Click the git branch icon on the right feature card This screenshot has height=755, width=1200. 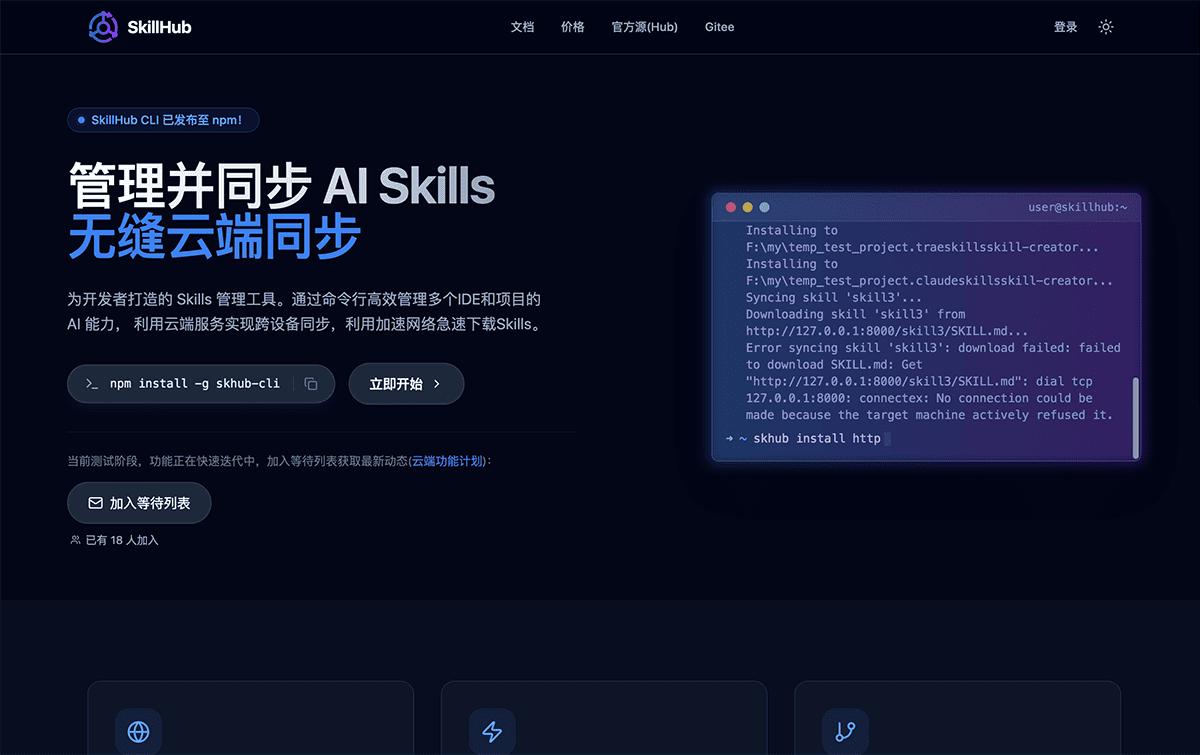tap(845, 732)
